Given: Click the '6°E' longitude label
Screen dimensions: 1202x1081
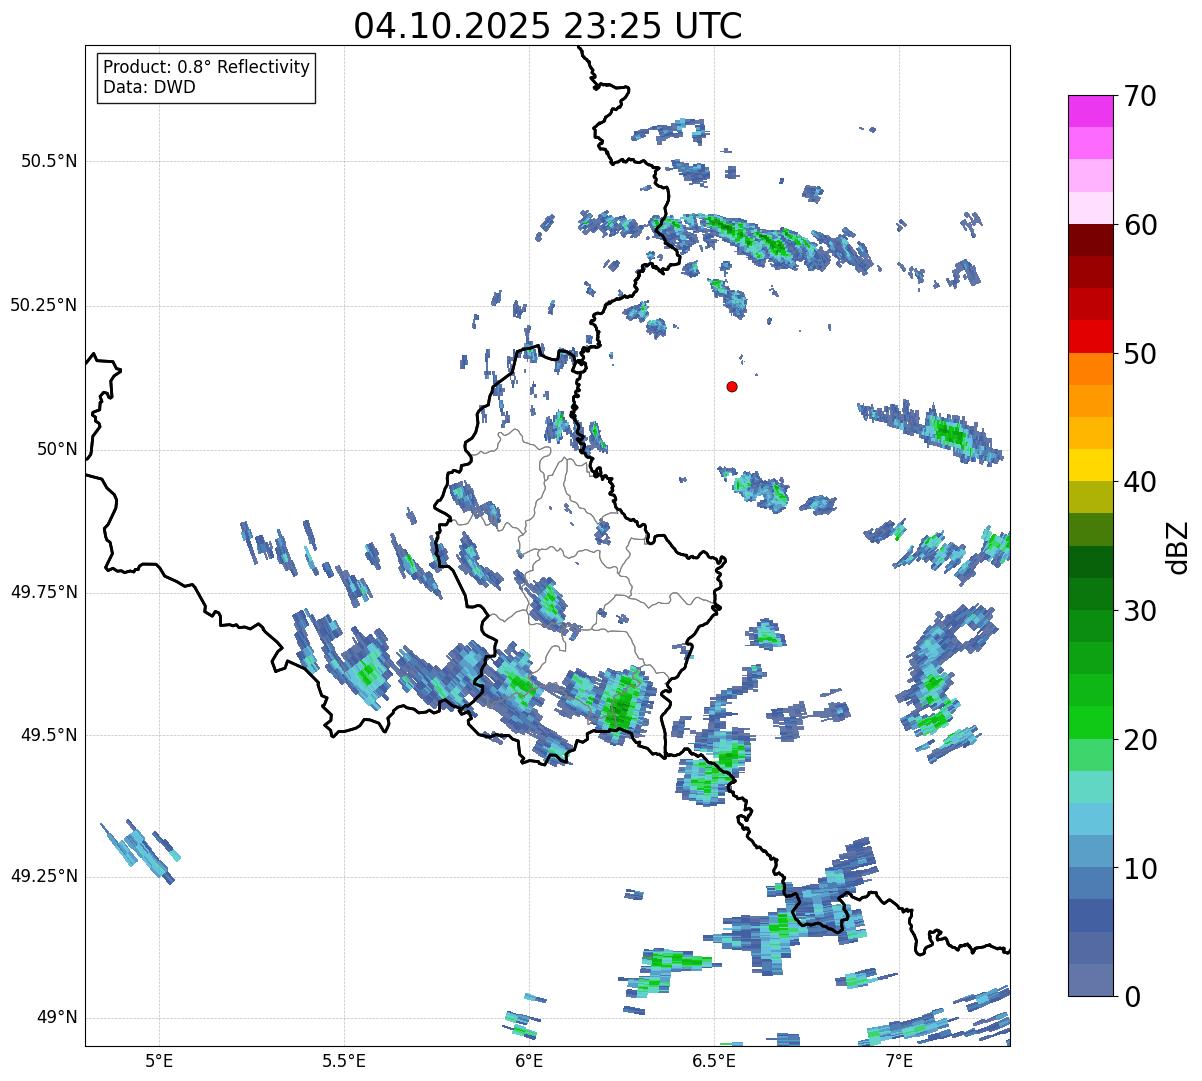Looking at the screenshot, I should pyautogui.click(x=529, y=1060).
